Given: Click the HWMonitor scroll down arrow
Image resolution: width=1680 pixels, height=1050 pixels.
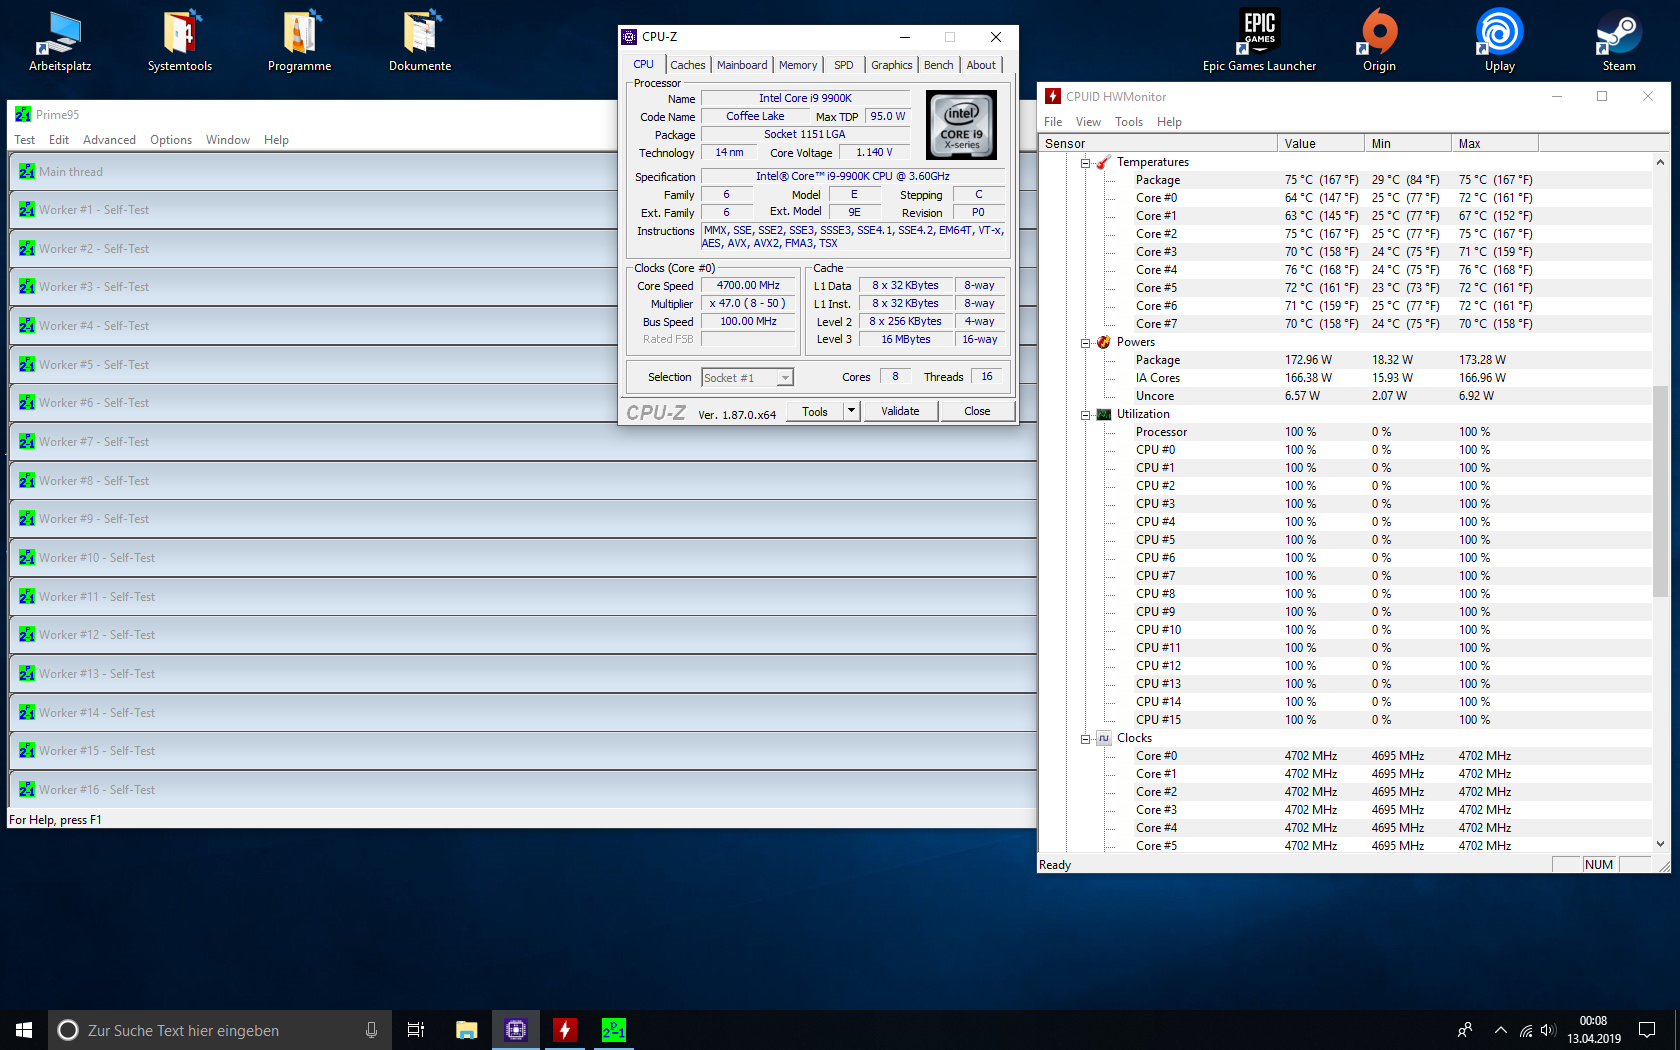Looking at the screenshot, I should [1660, 844].
